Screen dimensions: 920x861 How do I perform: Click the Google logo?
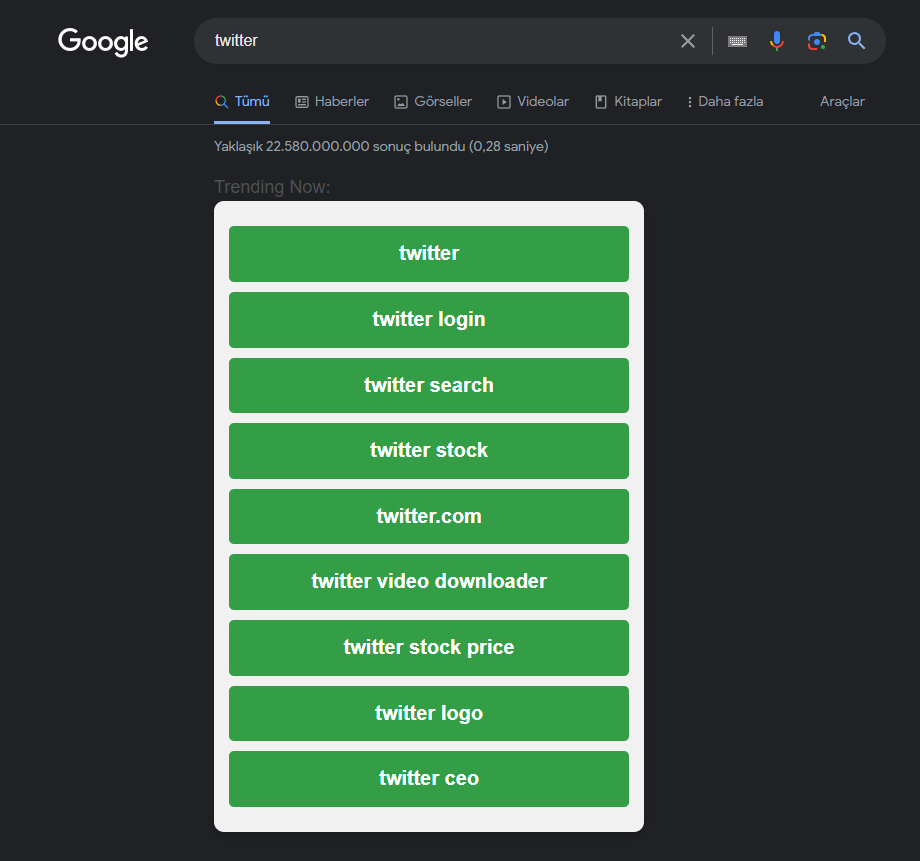[103, 42]
